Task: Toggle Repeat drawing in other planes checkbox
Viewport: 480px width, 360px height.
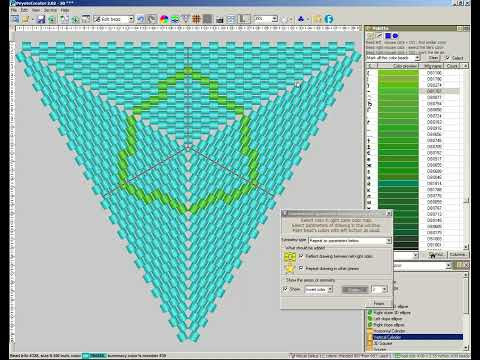Action: [301, 268]
